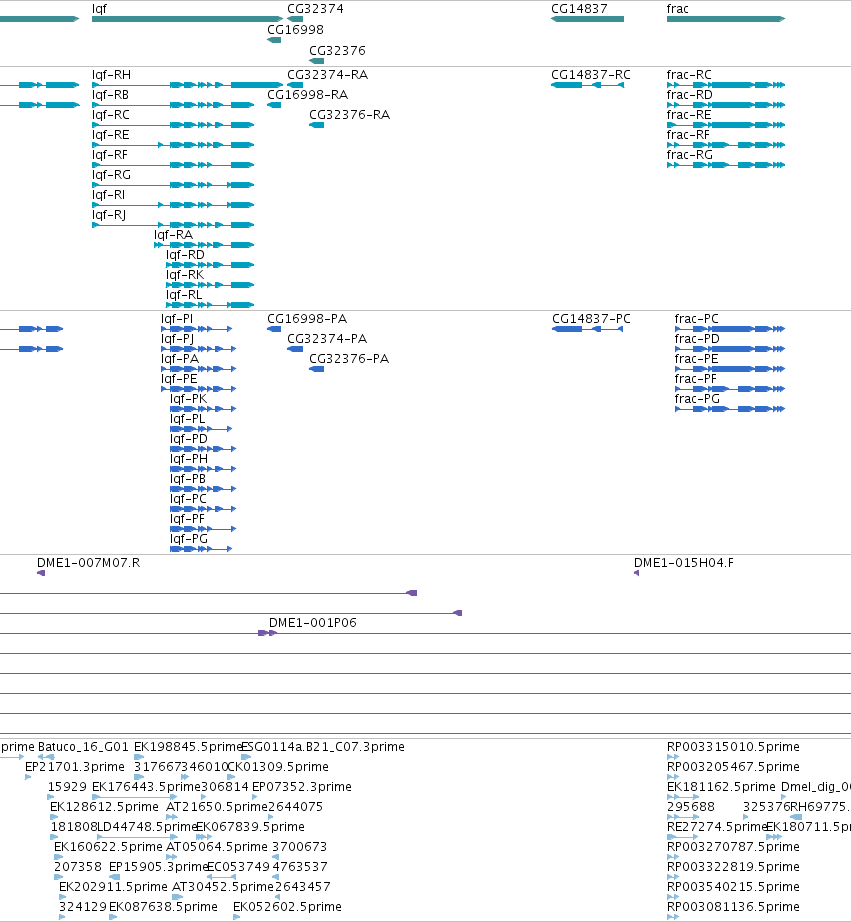Click protein lqf-PK
This screenshot has height=922, width=851.
tap(203, 409)
